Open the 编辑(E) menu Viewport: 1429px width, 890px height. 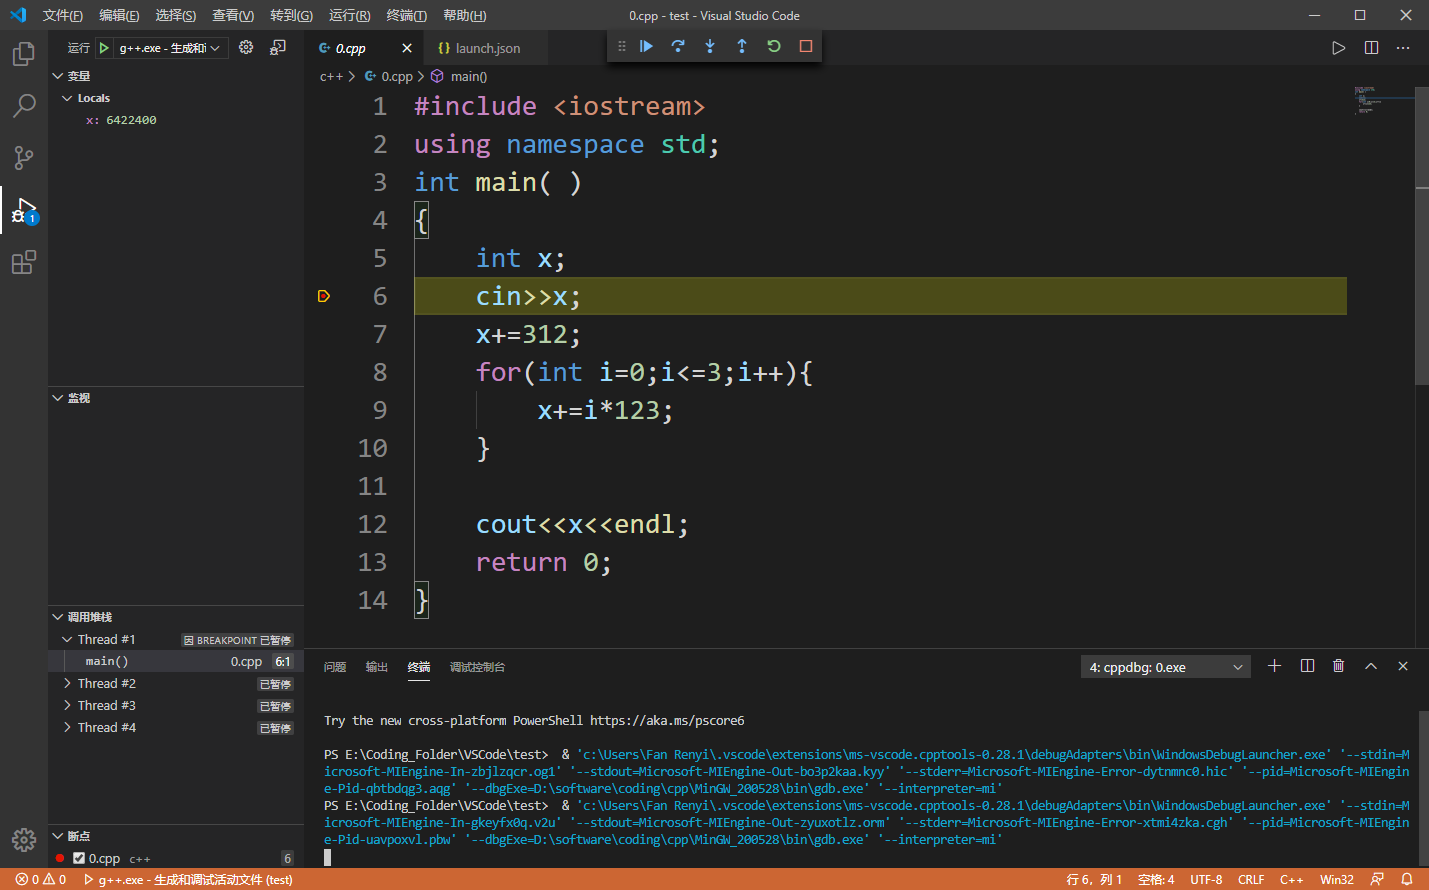click(119, 15)
